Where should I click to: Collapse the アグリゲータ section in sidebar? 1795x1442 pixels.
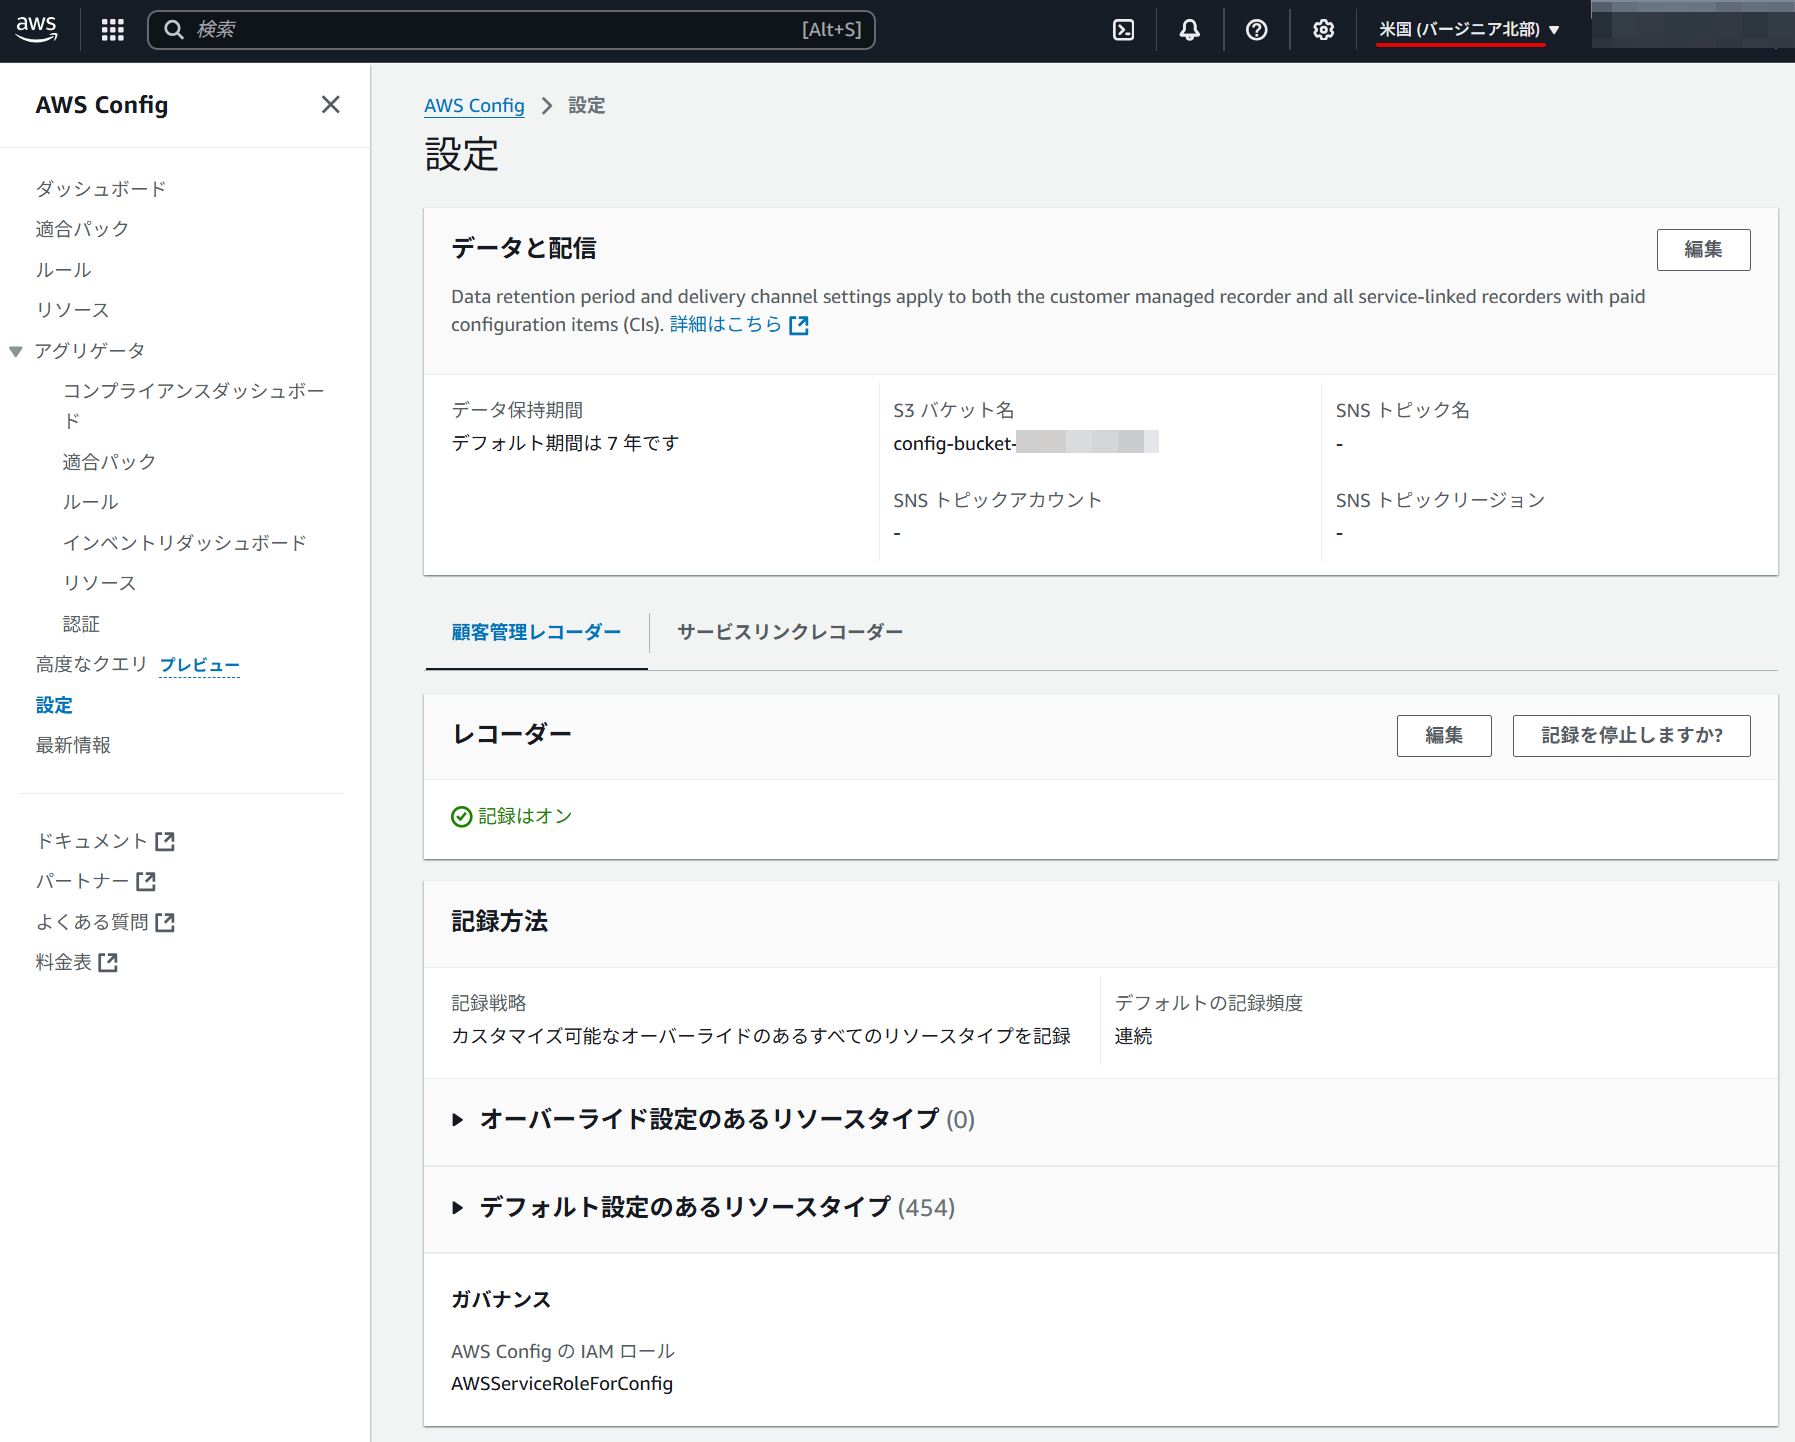(16, 351)
